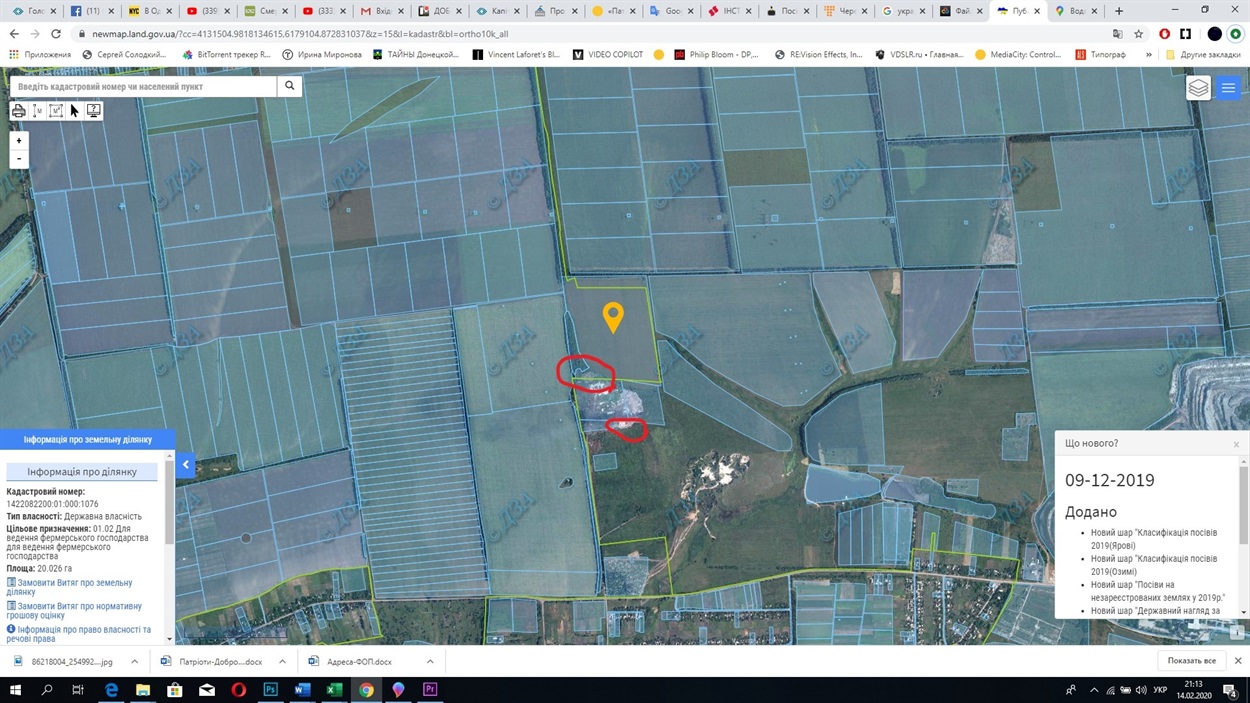Zoom in the map with plus button
1250x703 pixels.
tap(19, 141)
